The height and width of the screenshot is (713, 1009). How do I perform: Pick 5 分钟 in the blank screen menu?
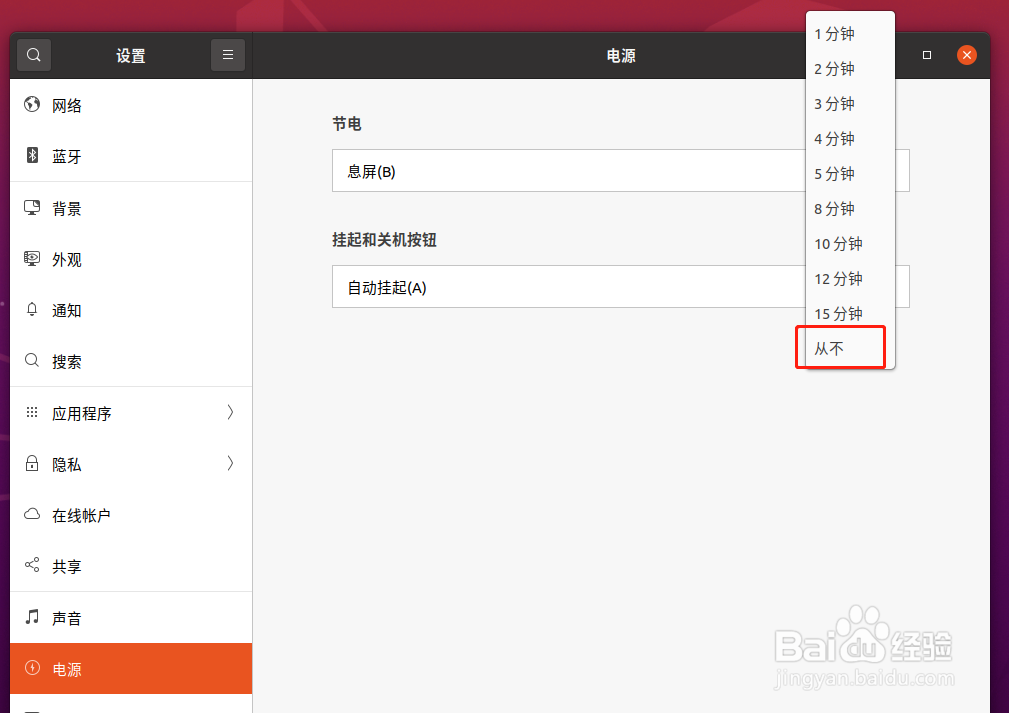pyautogui.click(x=850, y=174)
